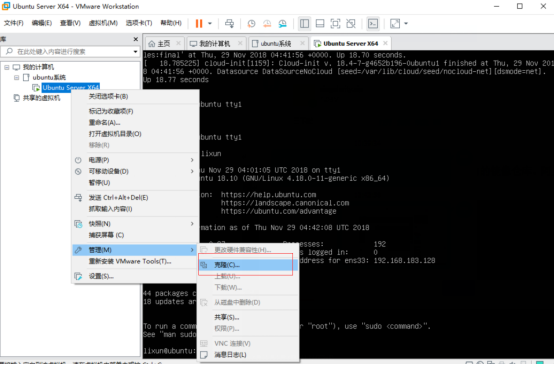Suspend the virtual machine with the orange pause icon

[199, 24]
